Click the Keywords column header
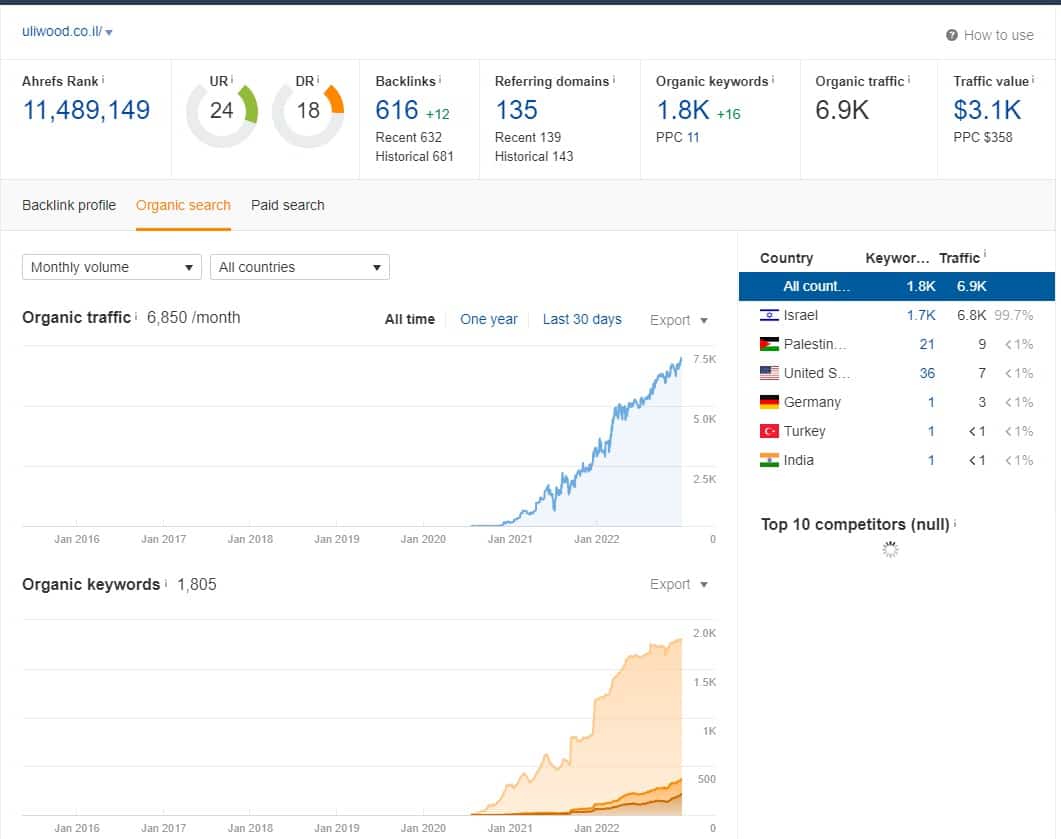The height and width of the screenshot is (839, 1061). (897, 258)
